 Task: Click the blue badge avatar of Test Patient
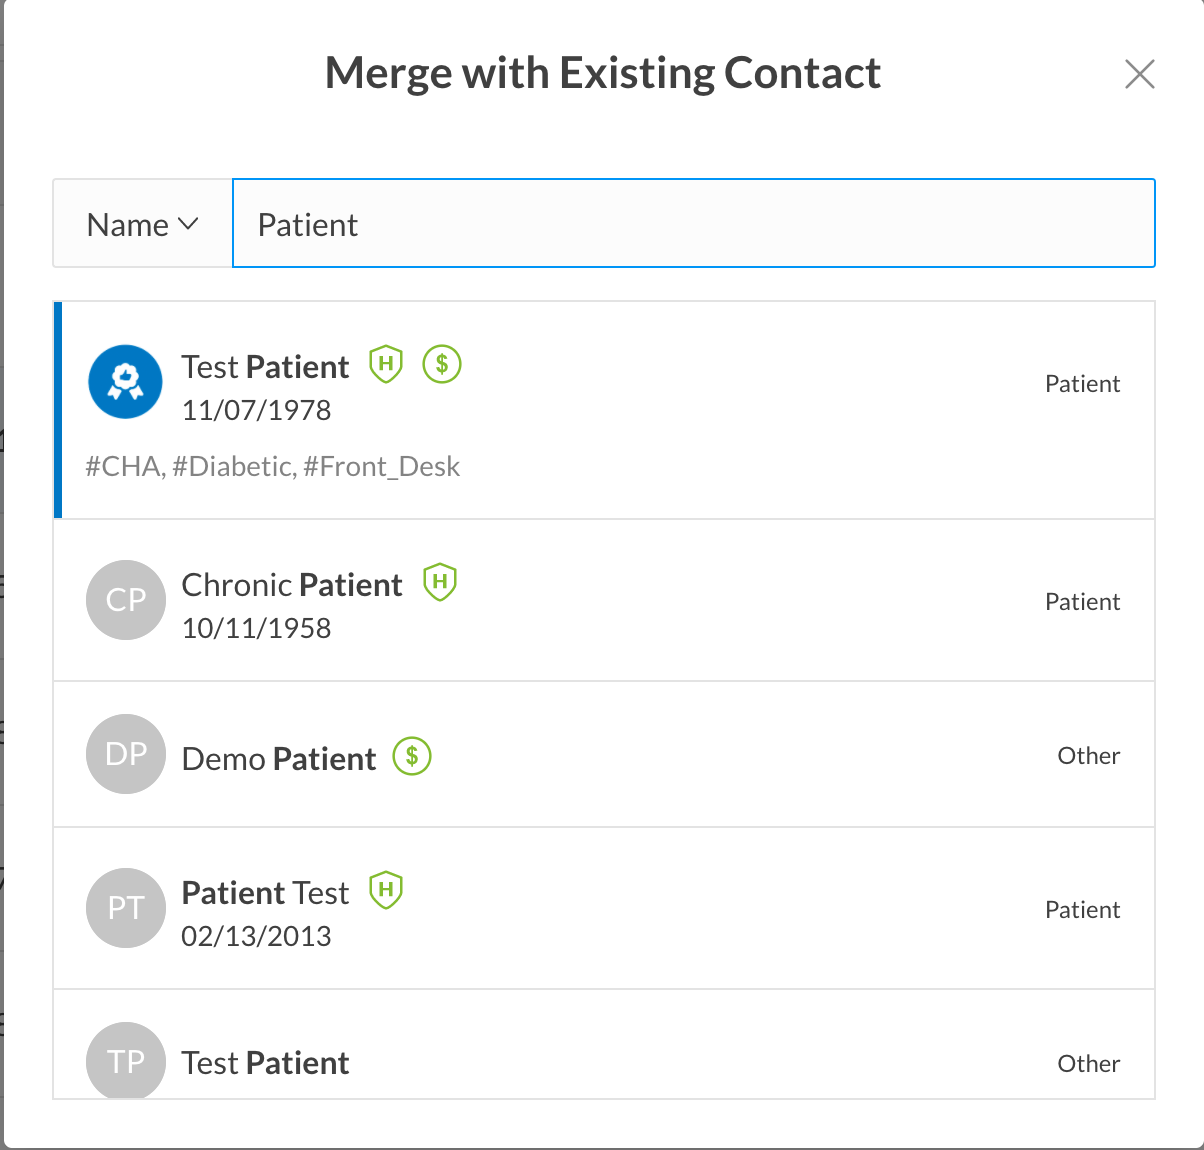(125, 381)
